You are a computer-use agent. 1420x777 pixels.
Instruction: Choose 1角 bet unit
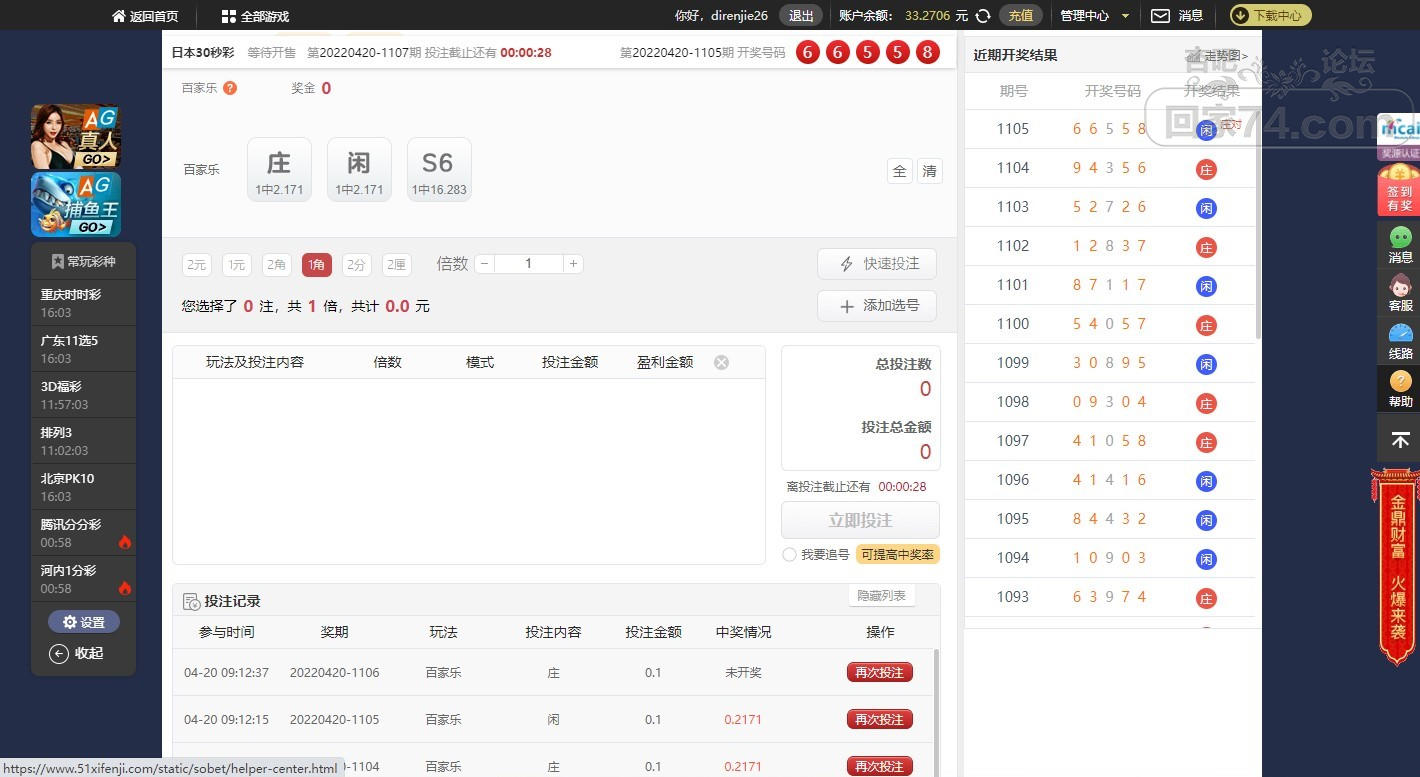click(x=317, y=265)
